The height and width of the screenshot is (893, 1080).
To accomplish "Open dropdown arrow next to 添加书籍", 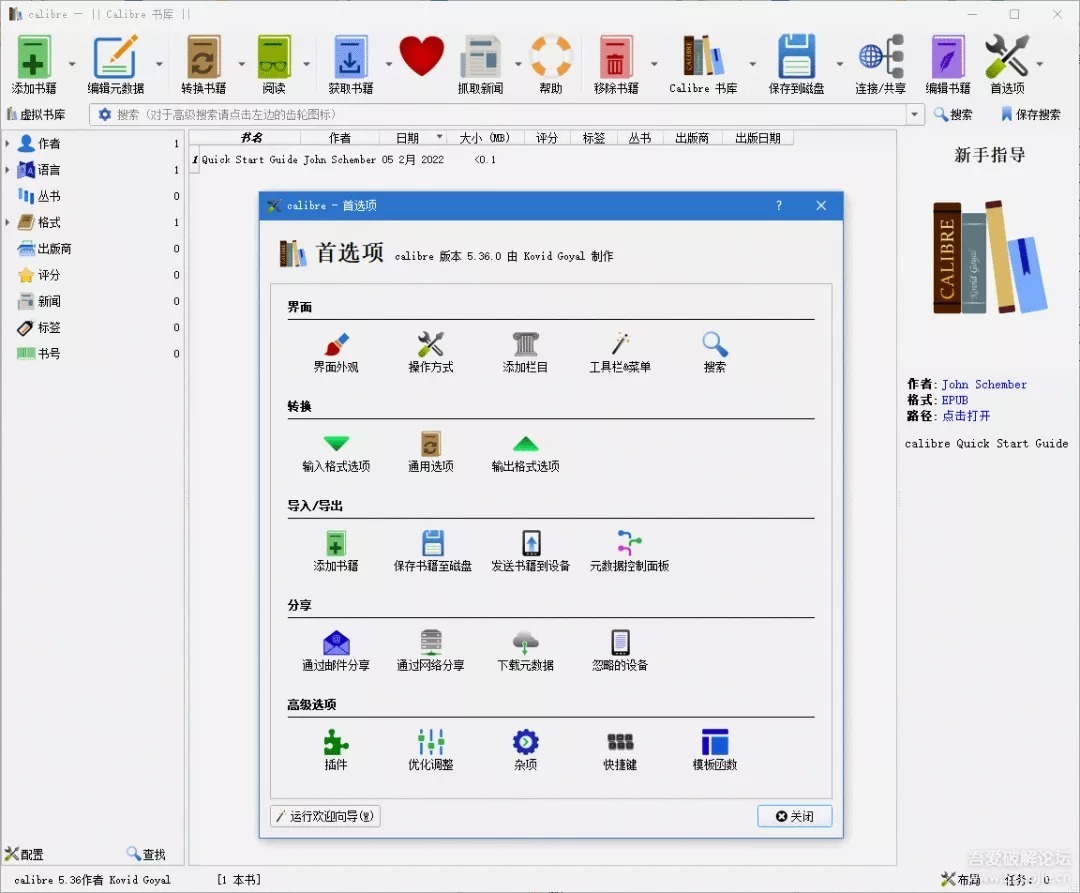I will pyautogui.click(x=72, y=64).
